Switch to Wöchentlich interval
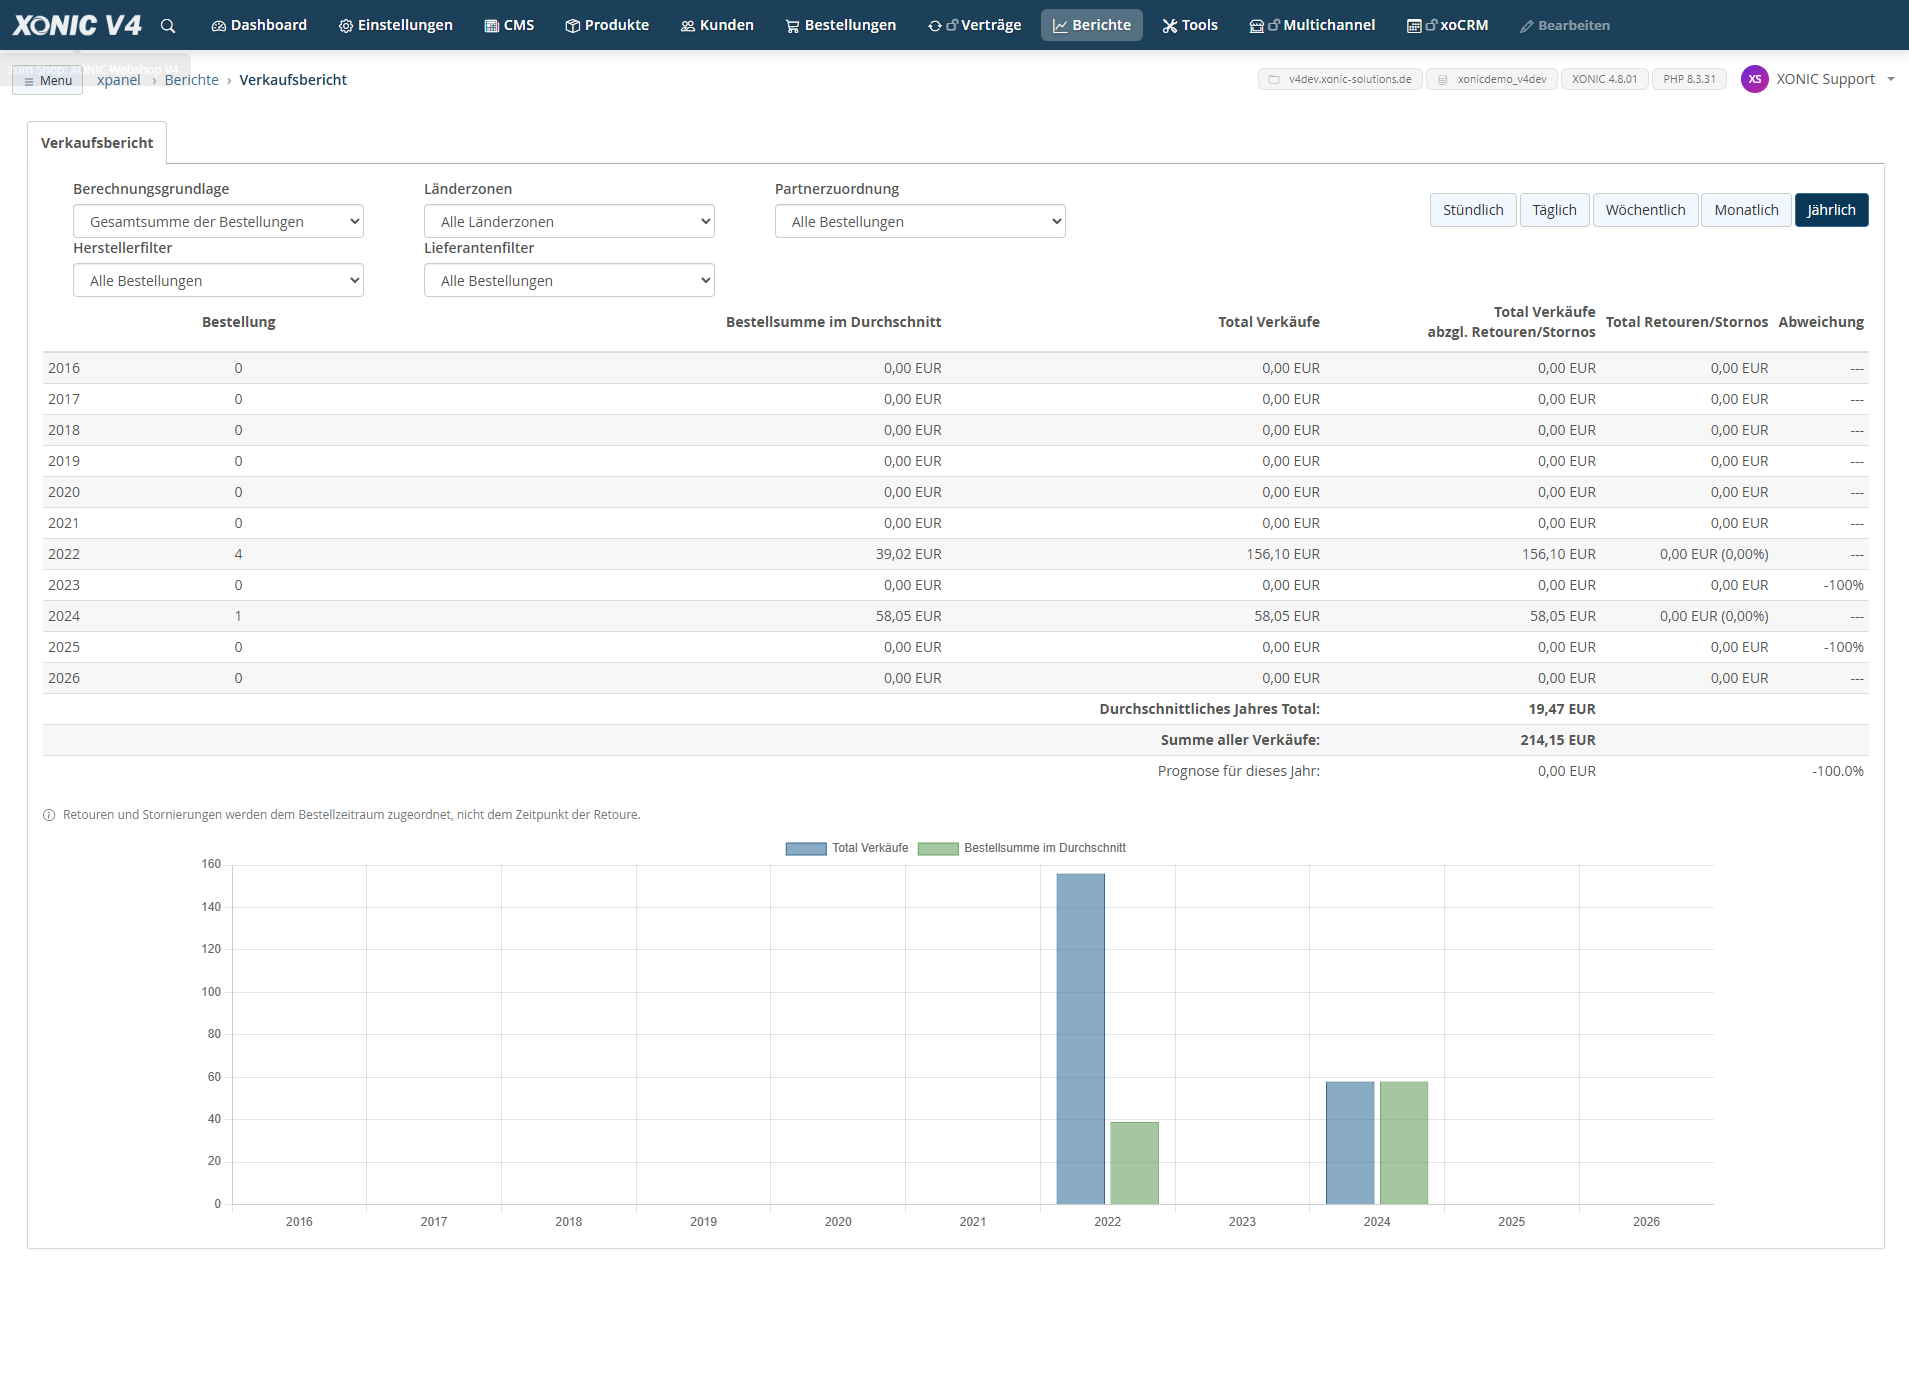 click(1645, 210)
